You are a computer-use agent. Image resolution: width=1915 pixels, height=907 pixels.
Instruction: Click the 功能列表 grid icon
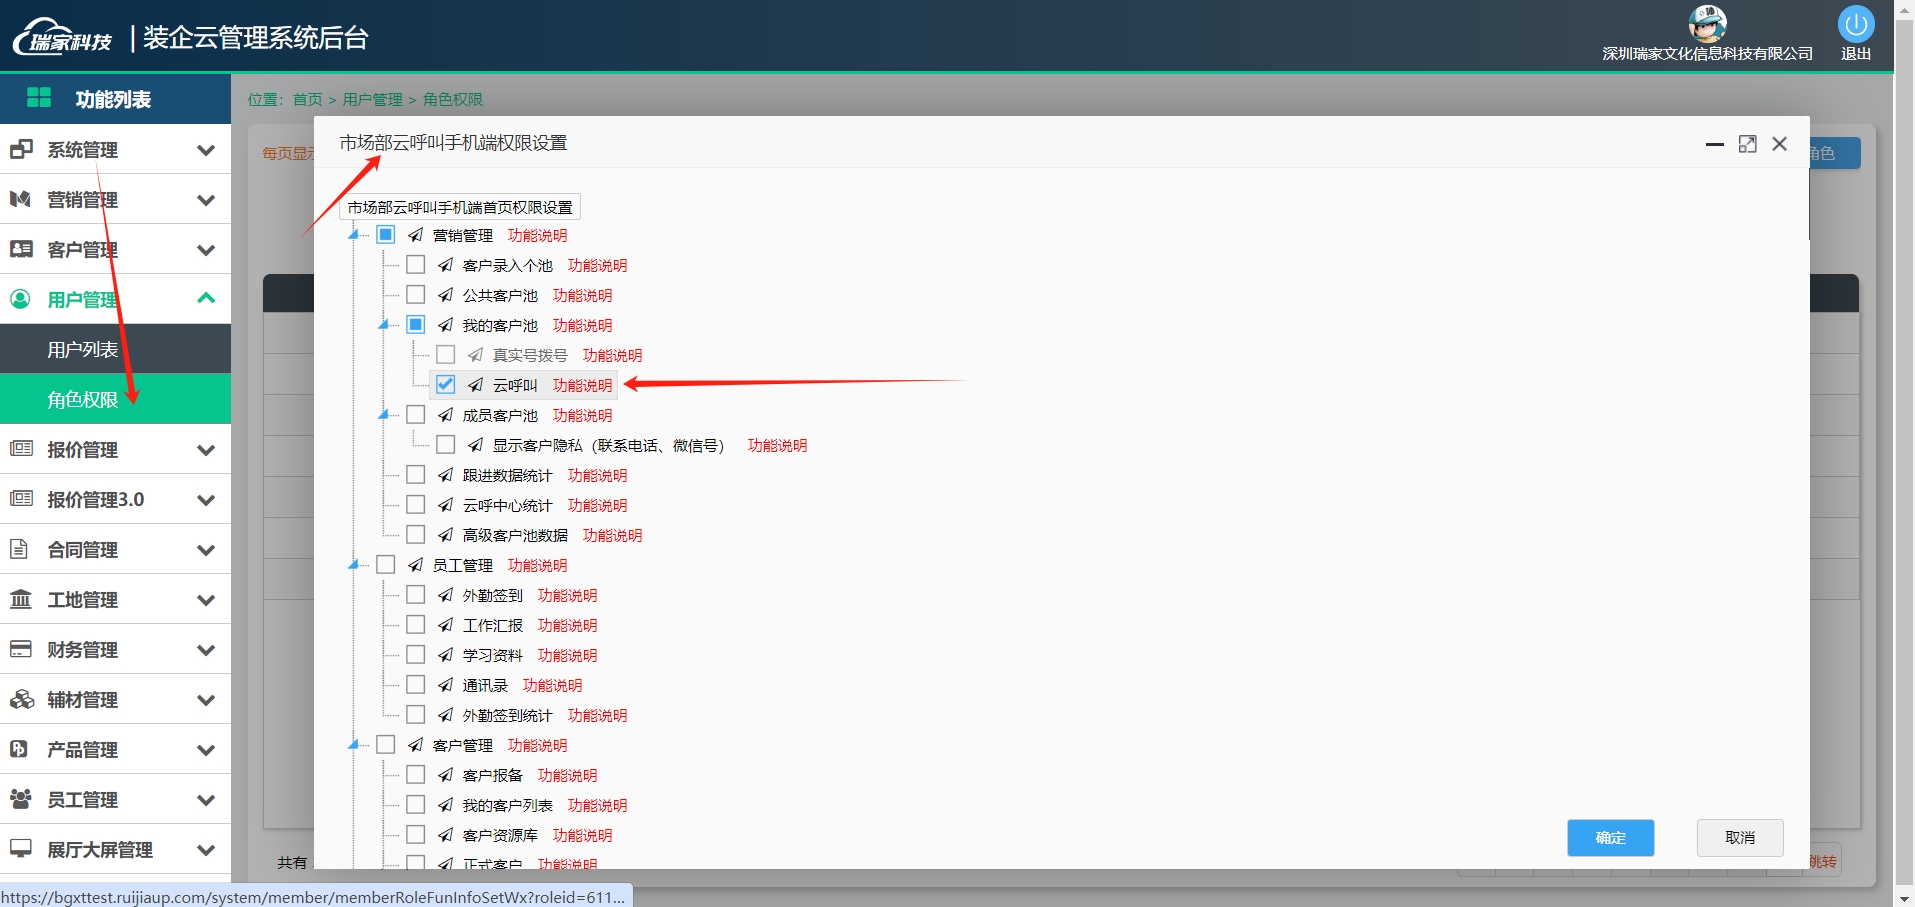(x=39, y=98)
